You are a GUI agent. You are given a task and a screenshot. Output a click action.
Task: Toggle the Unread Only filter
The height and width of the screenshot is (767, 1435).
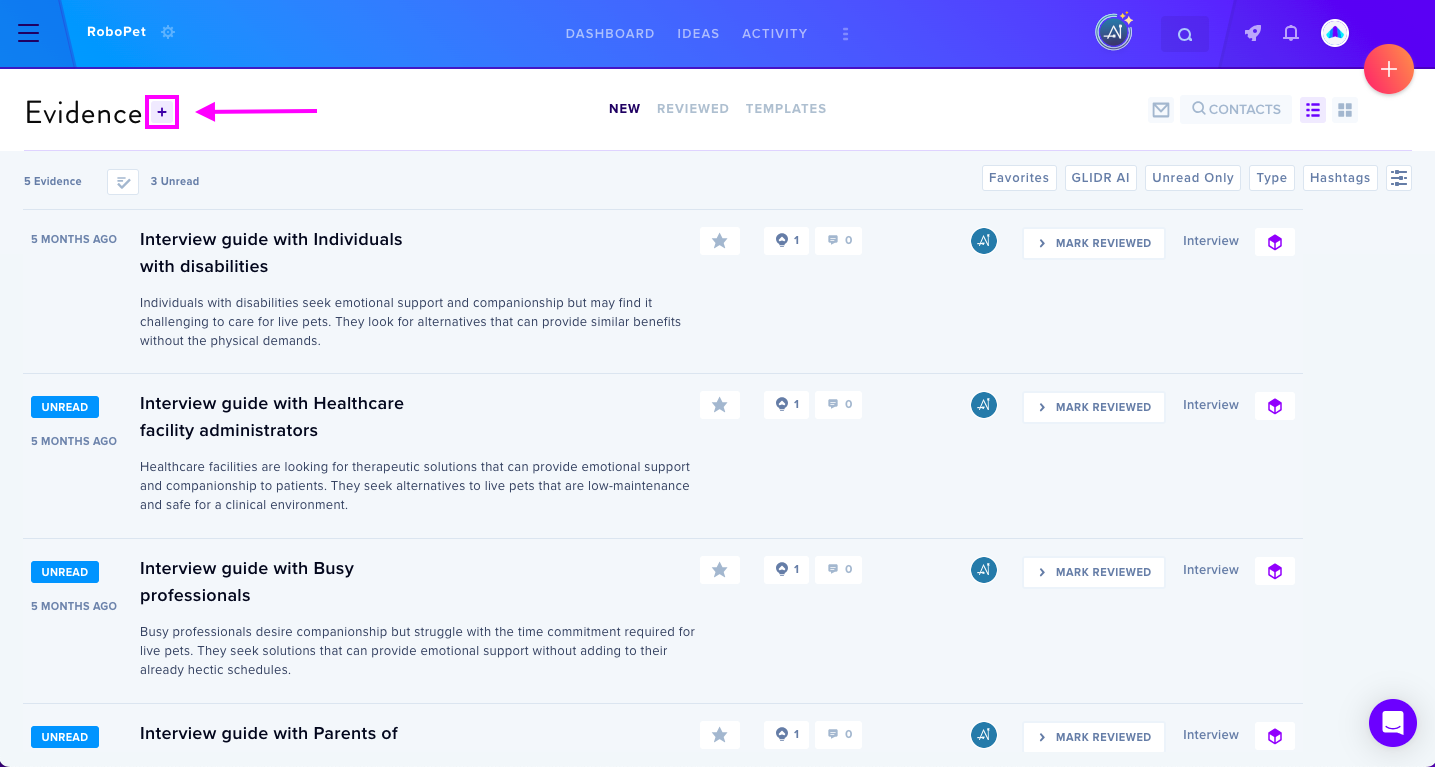pyautogui.click(x=1193, y=178)
